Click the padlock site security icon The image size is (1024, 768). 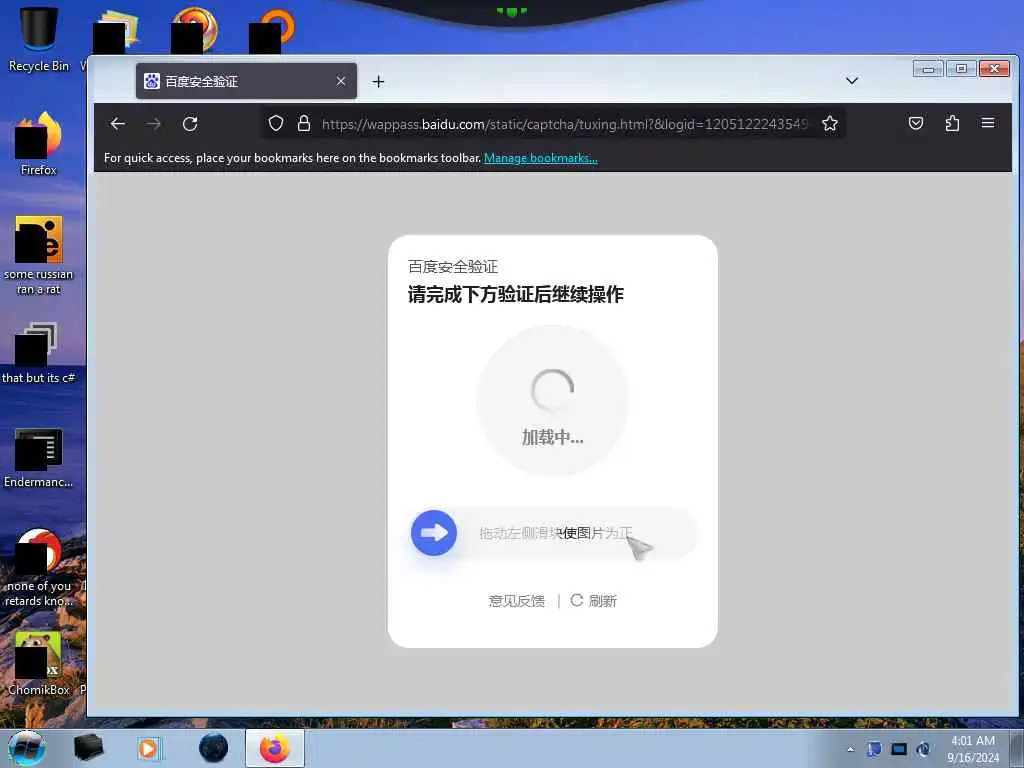coord(304,123)
